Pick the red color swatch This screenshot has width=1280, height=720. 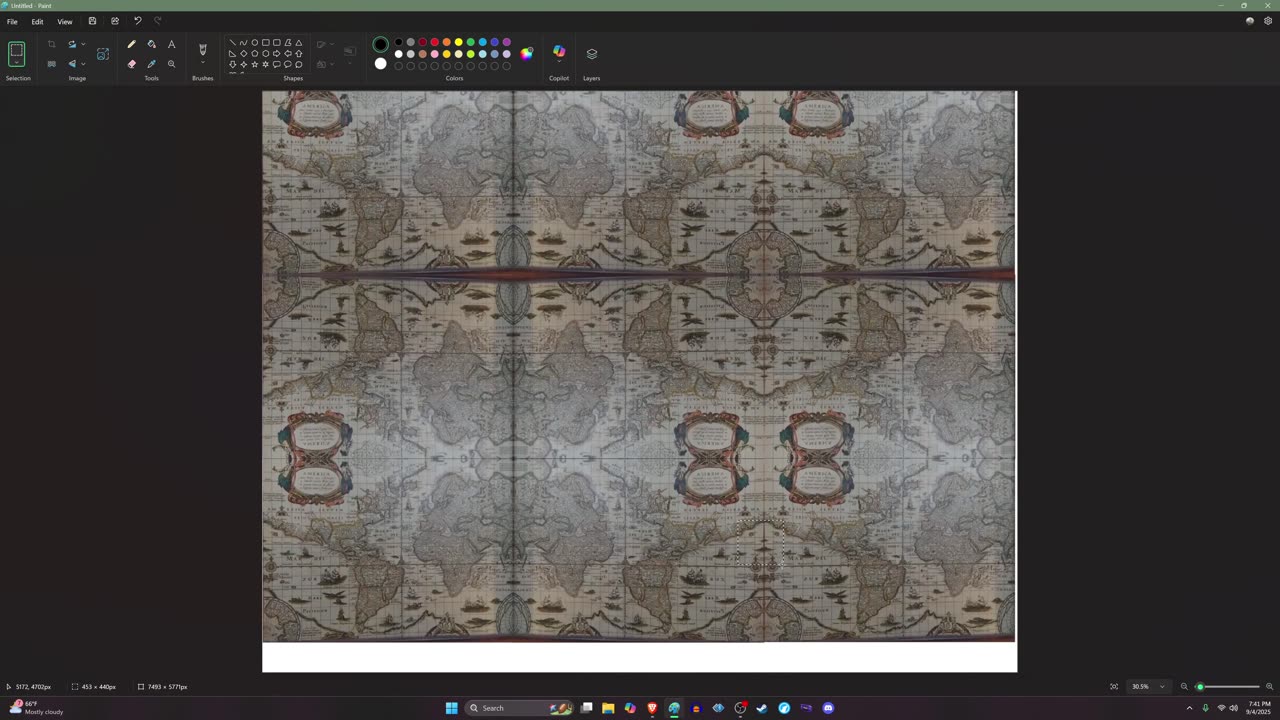(x=434, y=42)
